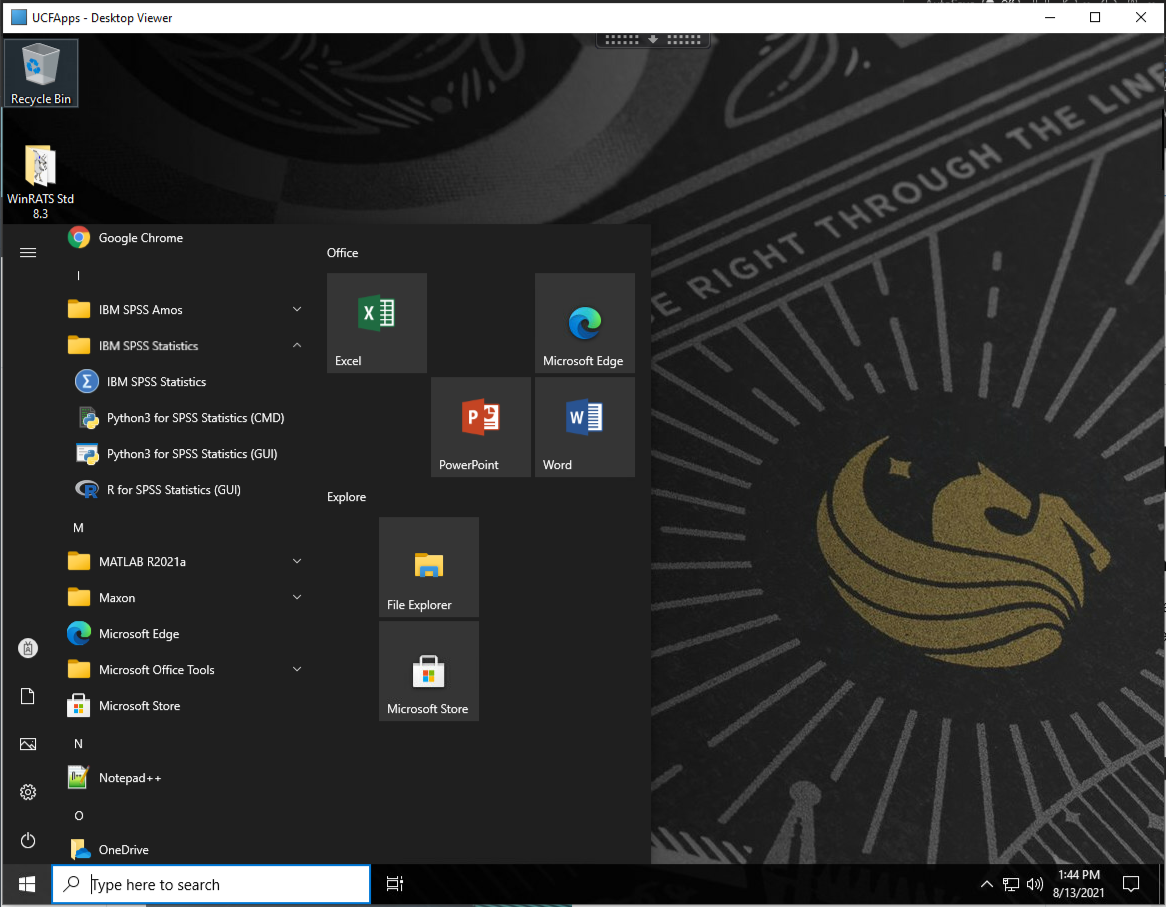Expand the MATLAB R2021a folder
This screenshot has width=1166, height=907.
(184, 562)
